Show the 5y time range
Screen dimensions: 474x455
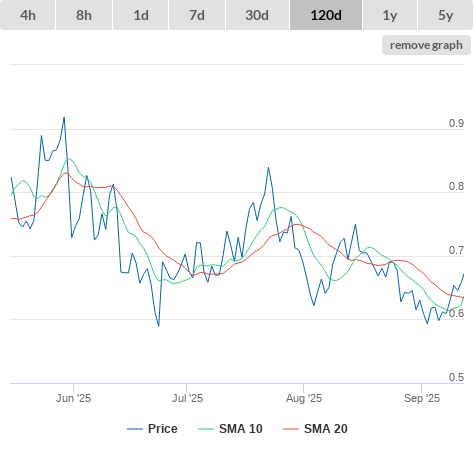446,15
